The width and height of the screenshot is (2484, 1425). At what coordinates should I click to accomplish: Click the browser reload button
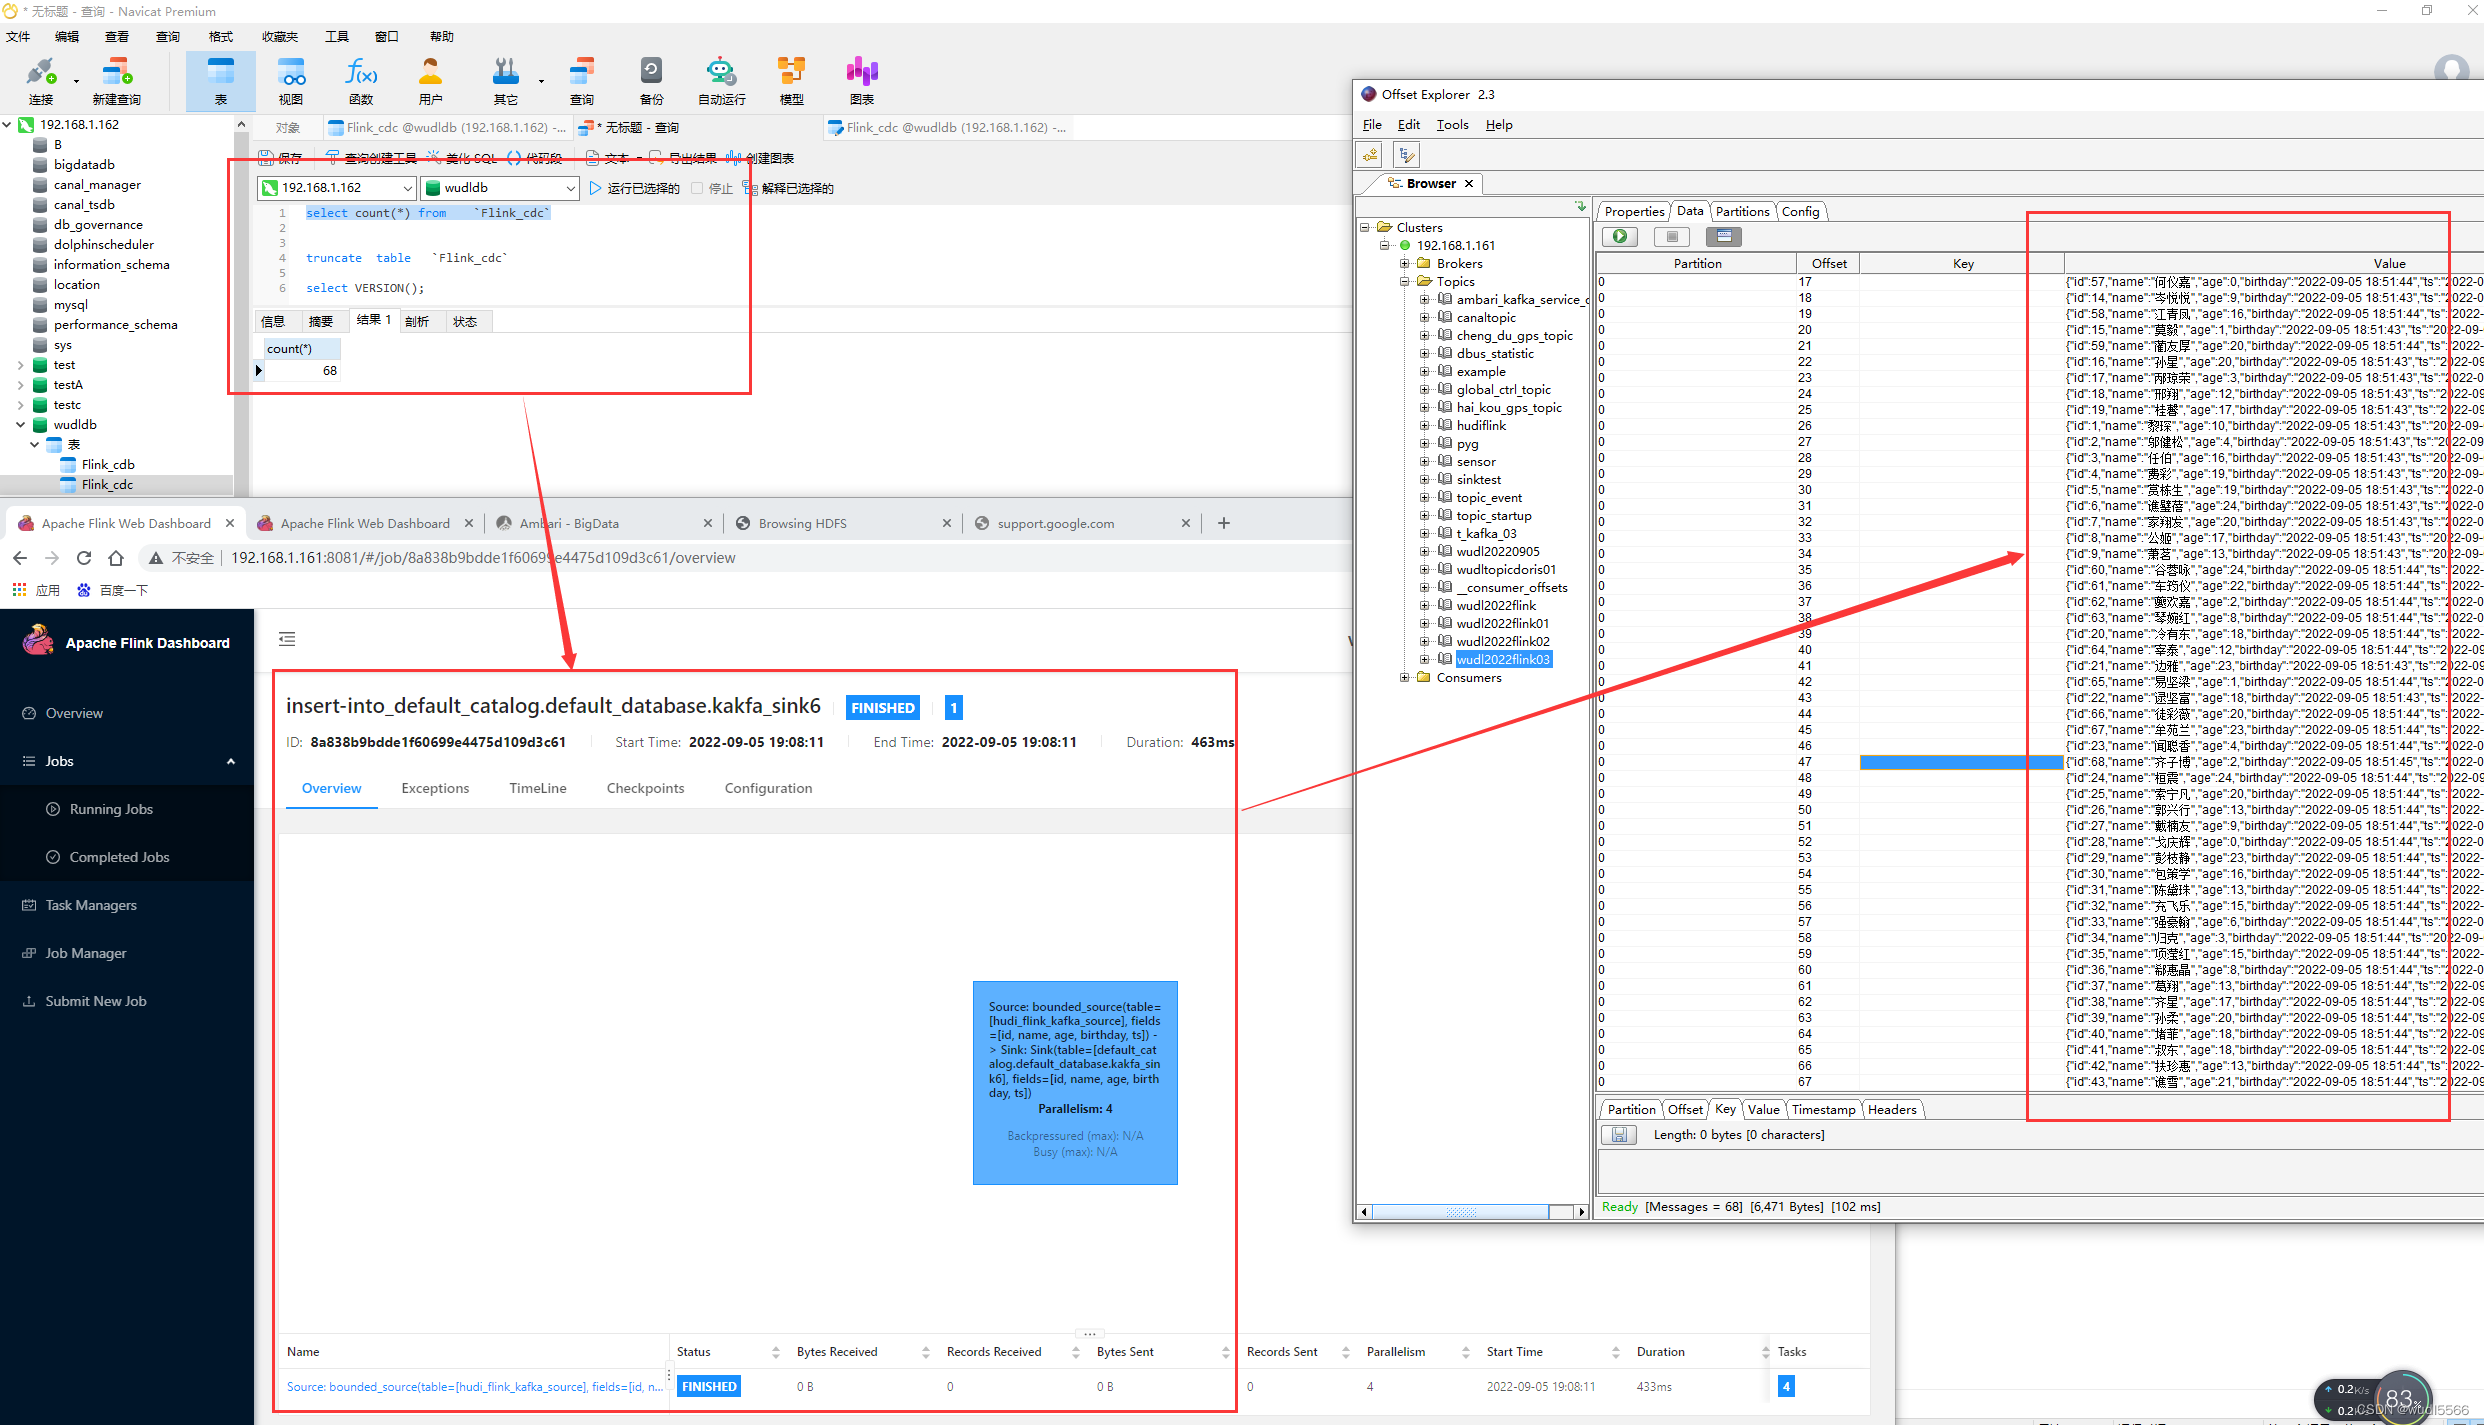pyautogui.click(x=84, y=558)
